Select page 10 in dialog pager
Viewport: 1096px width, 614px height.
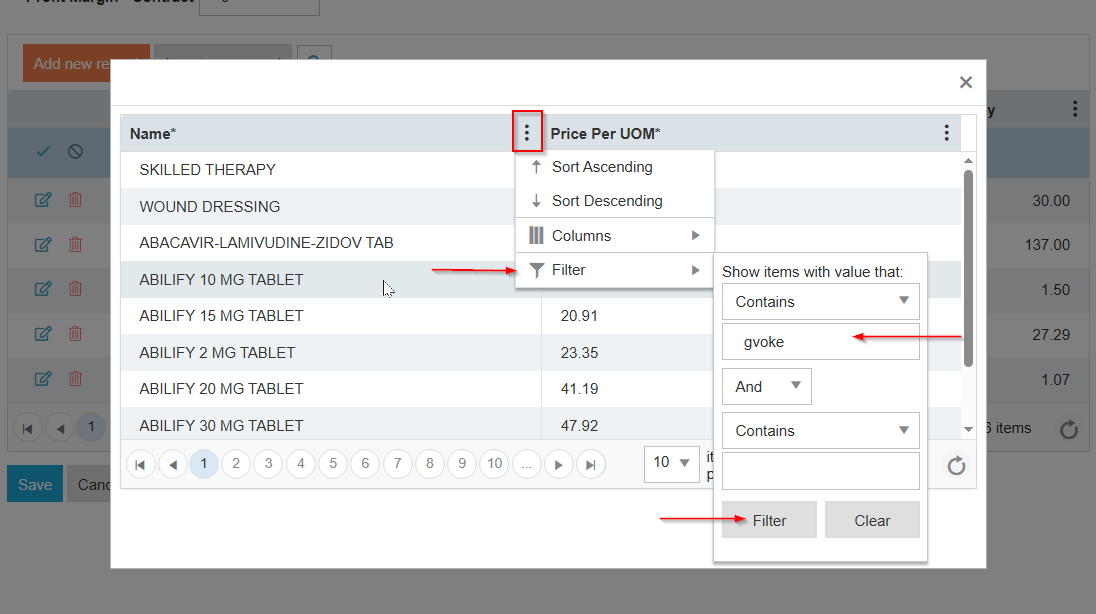[495, 464]
